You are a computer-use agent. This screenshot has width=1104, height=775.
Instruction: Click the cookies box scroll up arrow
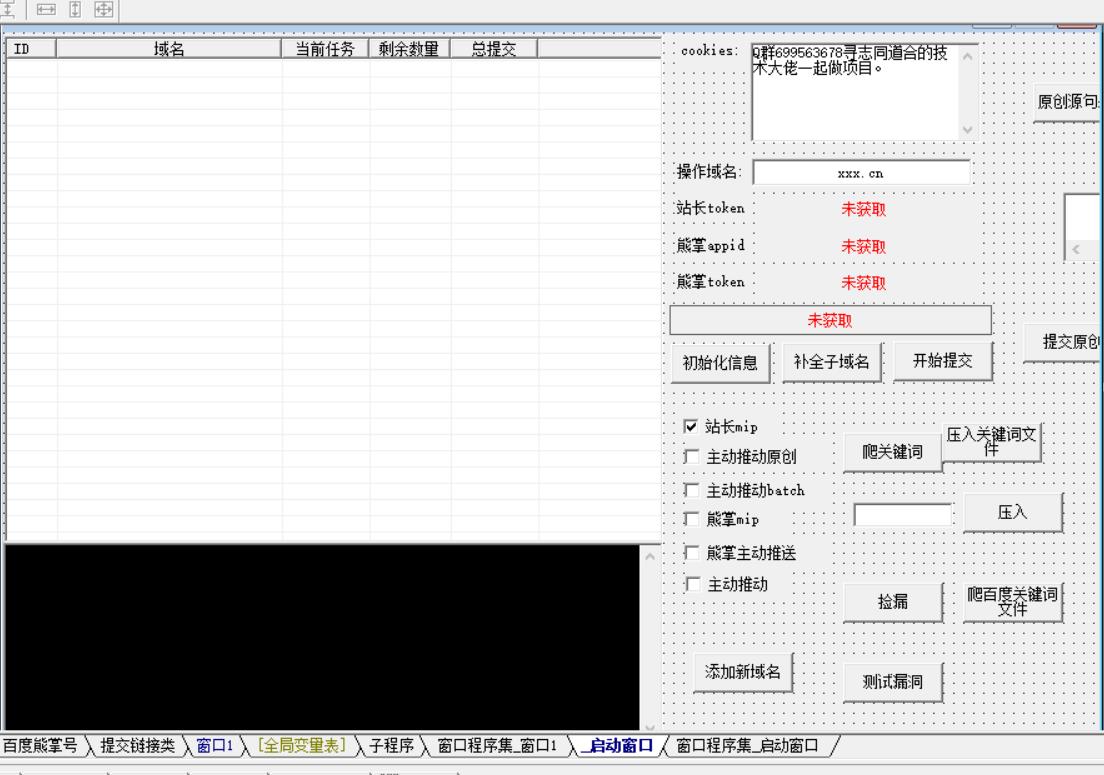pos(967,56)
